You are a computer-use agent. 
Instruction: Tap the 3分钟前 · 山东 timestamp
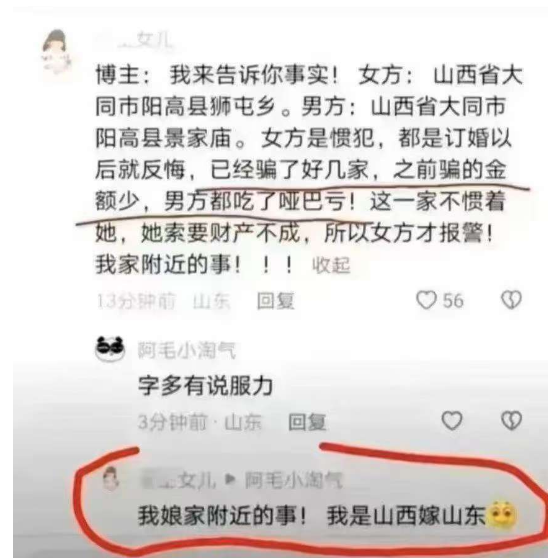pos(200,422)
